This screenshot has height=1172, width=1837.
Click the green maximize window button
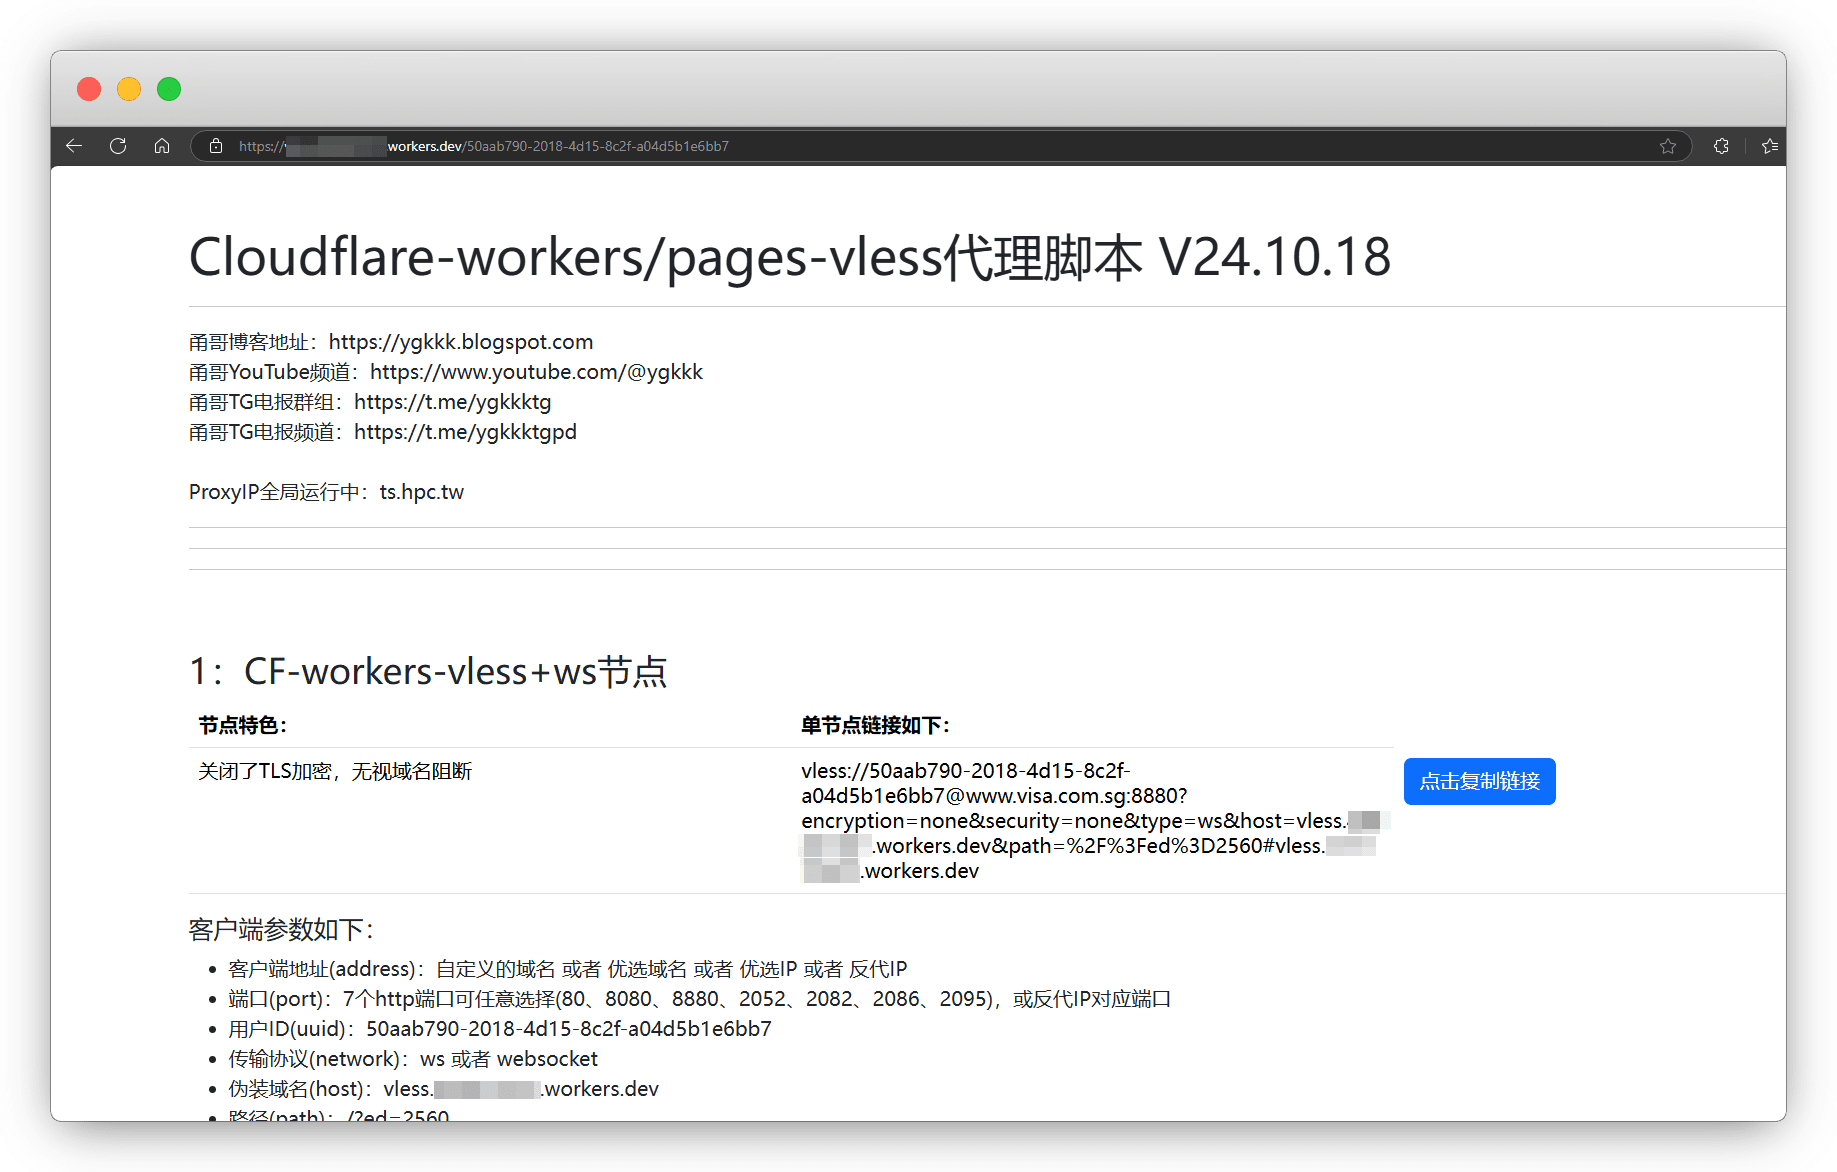tap(169, 89)
